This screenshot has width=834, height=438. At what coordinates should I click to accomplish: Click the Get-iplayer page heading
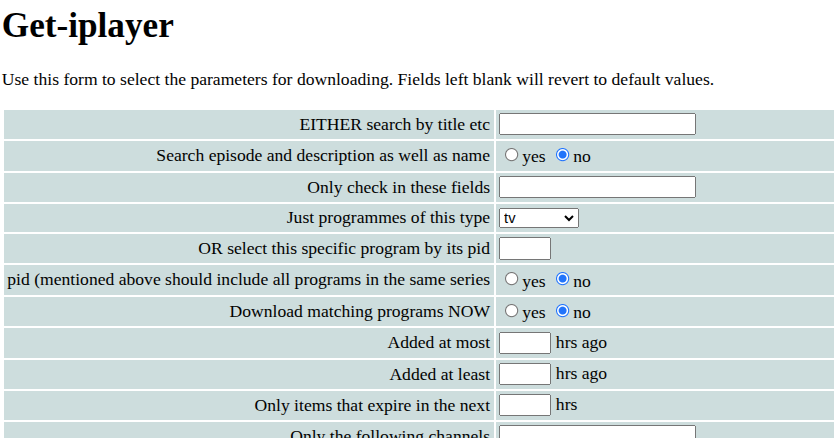[88, 27]
